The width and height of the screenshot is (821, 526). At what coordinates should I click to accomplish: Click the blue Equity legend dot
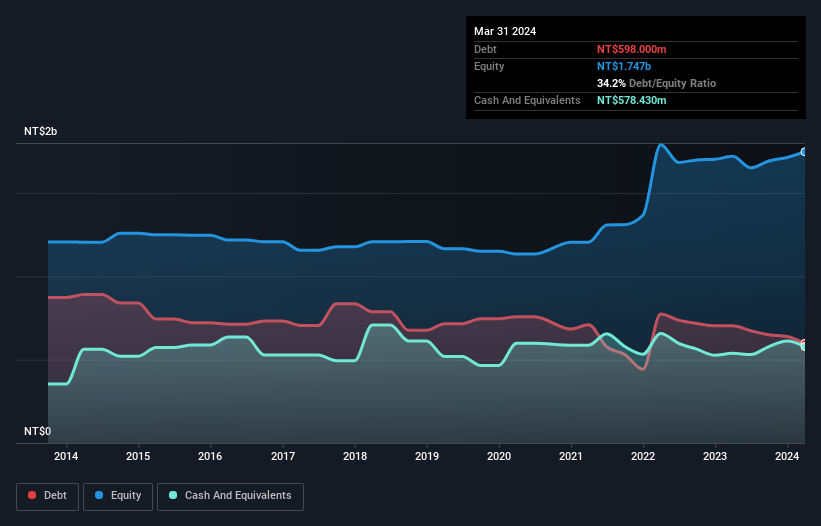(x=99, y=495)
